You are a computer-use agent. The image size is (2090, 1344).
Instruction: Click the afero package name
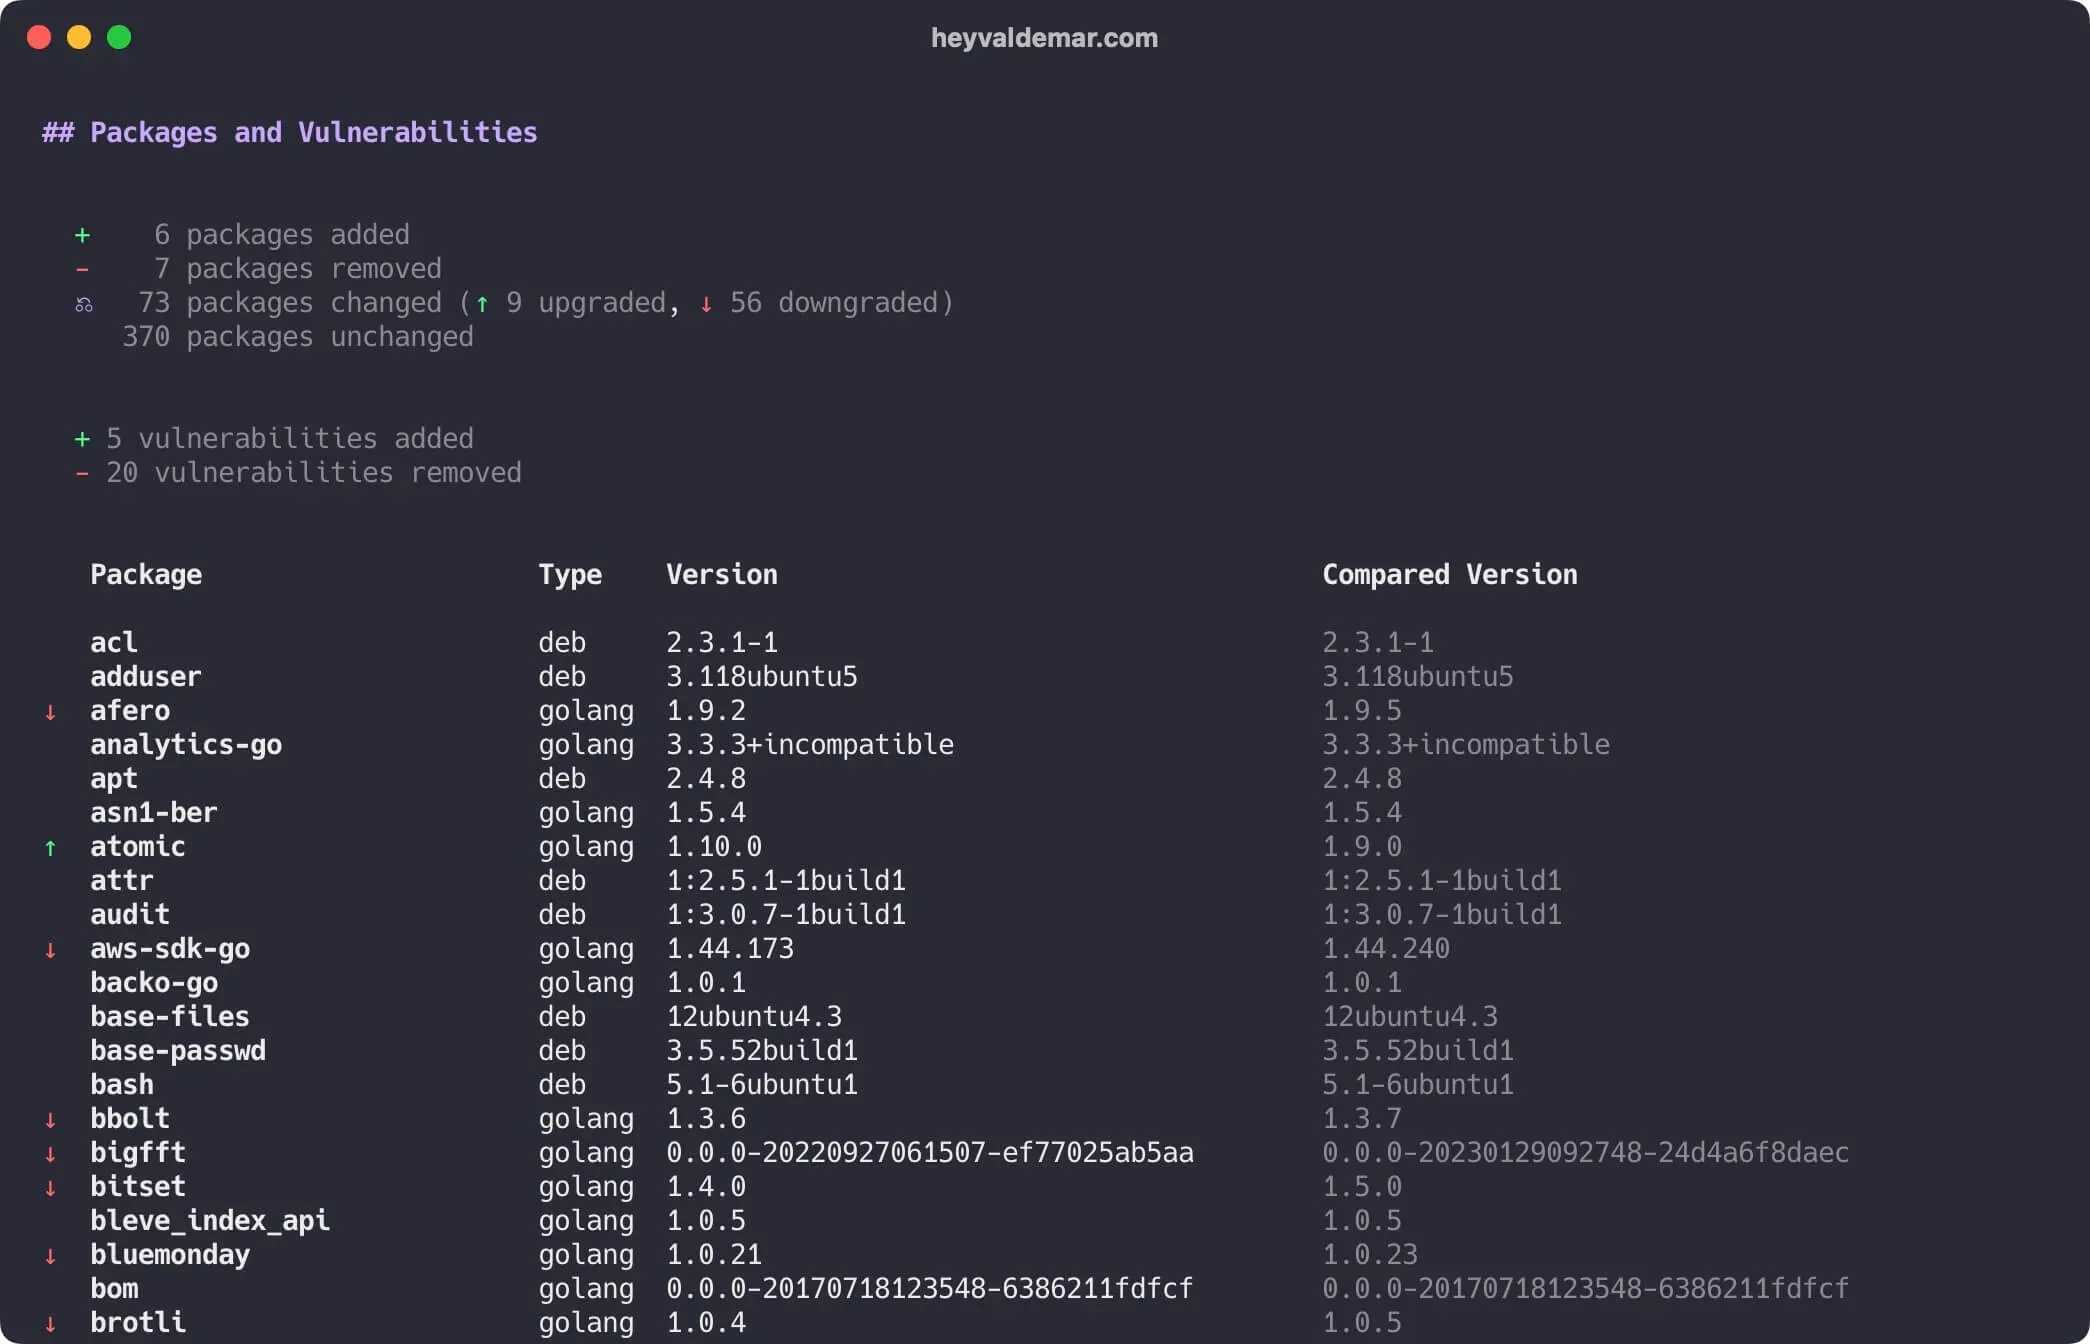pyautogui.click(x=130, y=710)
